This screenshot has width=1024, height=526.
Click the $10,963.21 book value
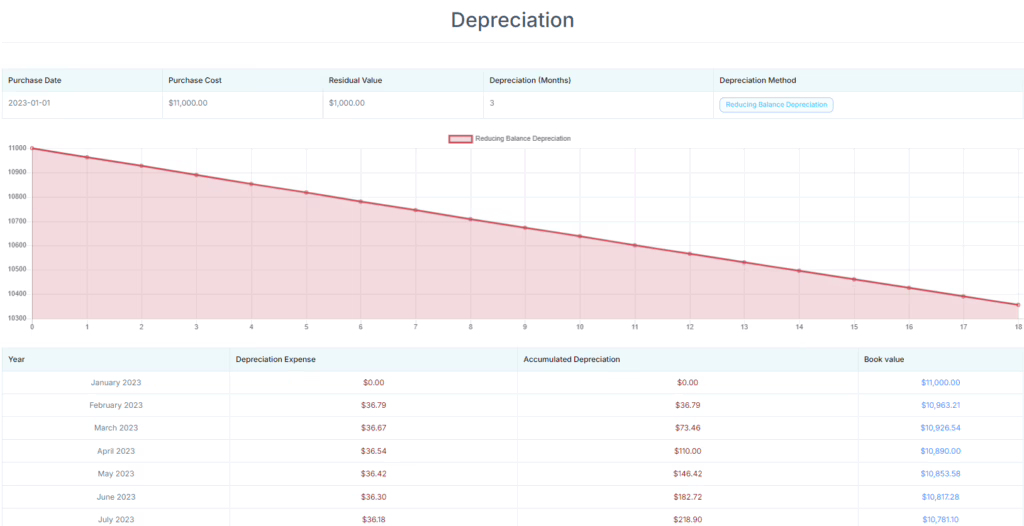[940, 405]
